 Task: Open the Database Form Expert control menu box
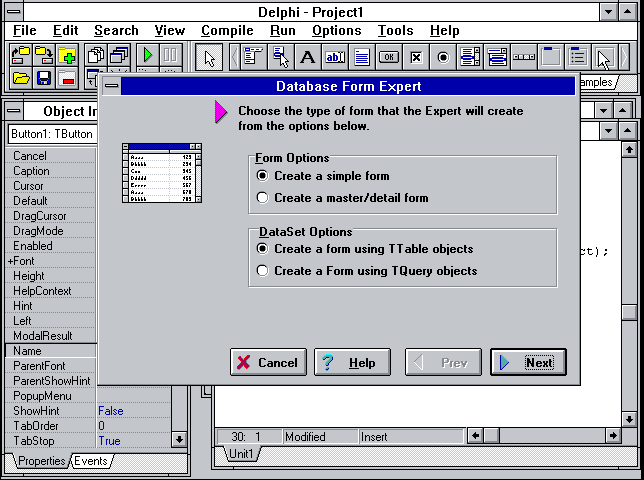pyautogui.click(x=110, y=86)
